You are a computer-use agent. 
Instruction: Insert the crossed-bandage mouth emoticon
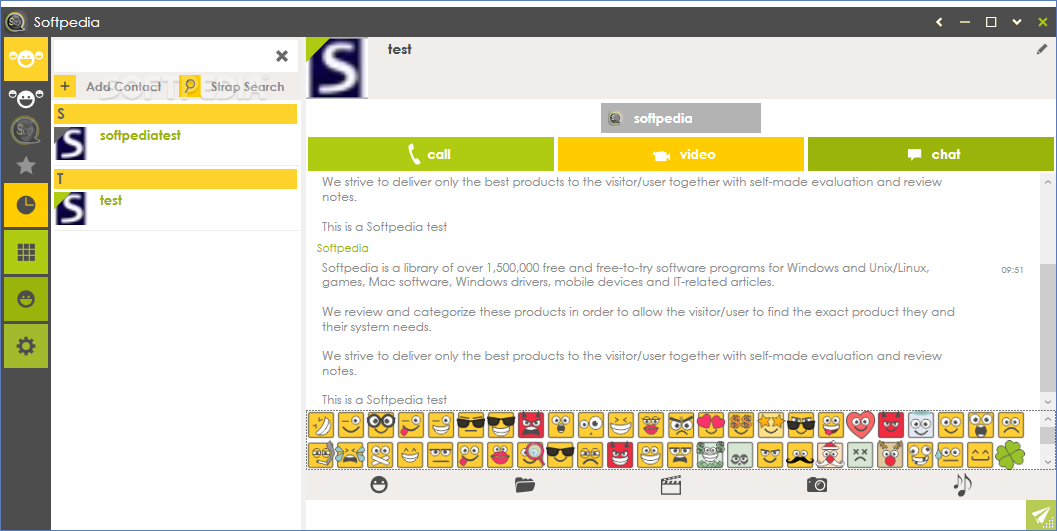coord(381,455)
